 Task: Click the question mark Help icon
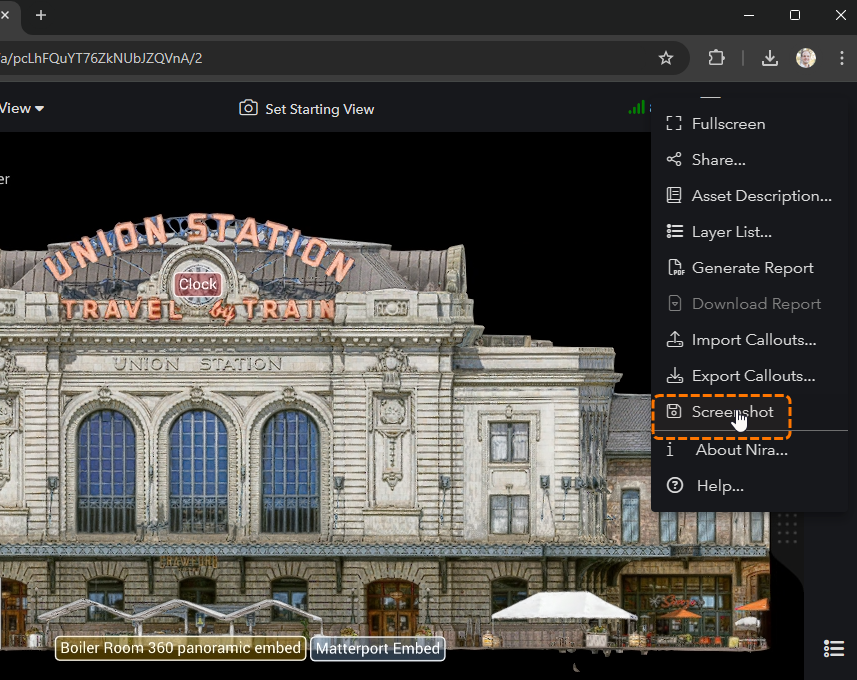[675, 485]
